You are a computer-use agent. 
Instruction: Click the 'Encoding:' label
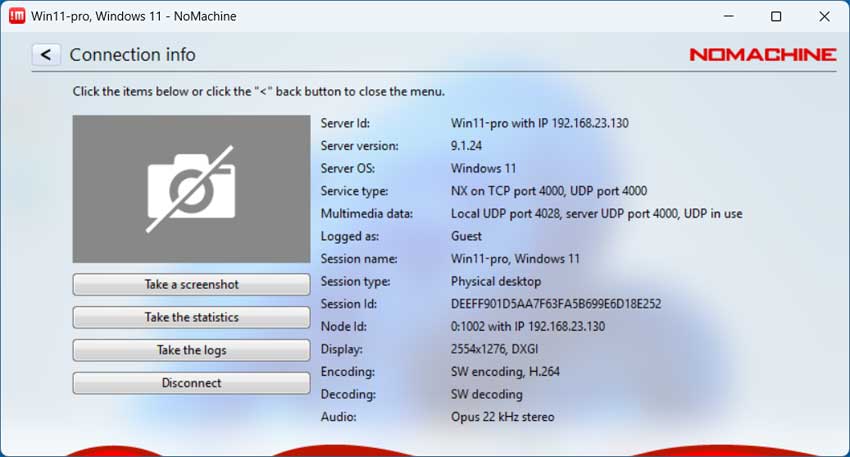coord(347,372)
